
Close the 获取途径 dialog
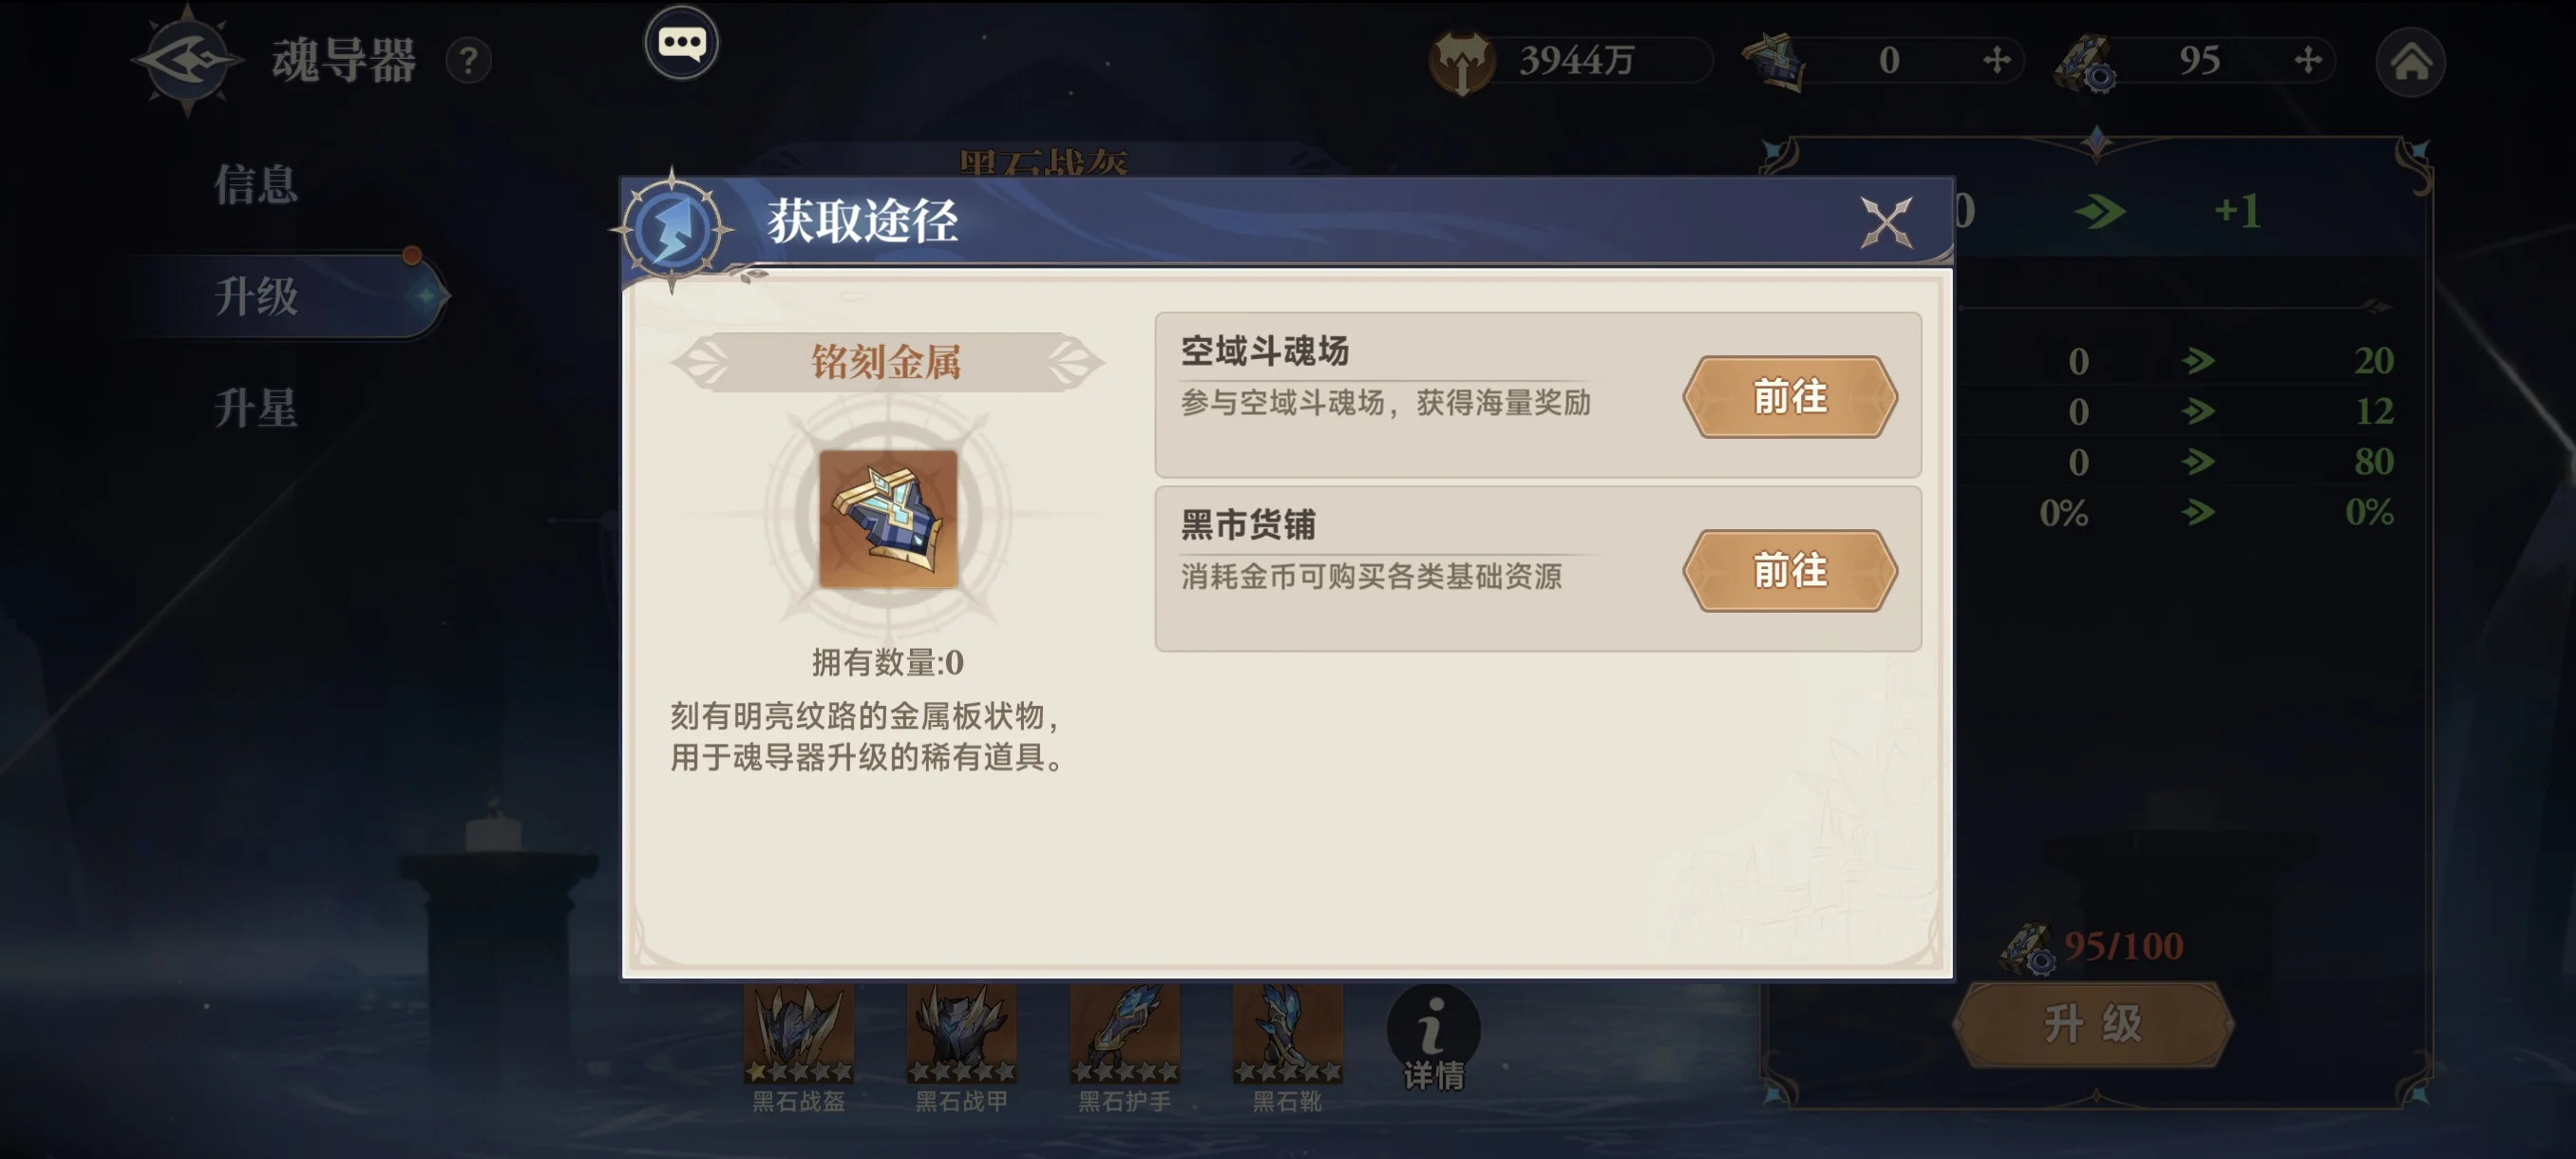[x=1886, y=221]
